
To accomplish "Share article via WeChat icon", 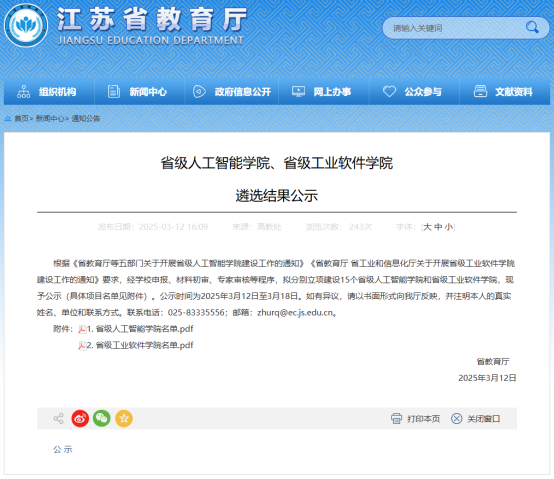I will [x=102, y=419].
